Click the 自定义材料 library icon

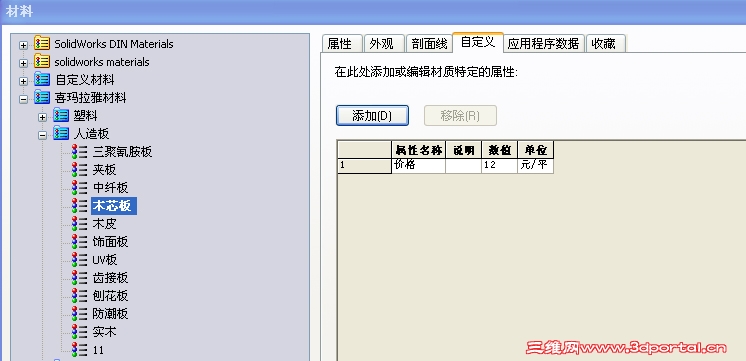(x=42, y=80)
